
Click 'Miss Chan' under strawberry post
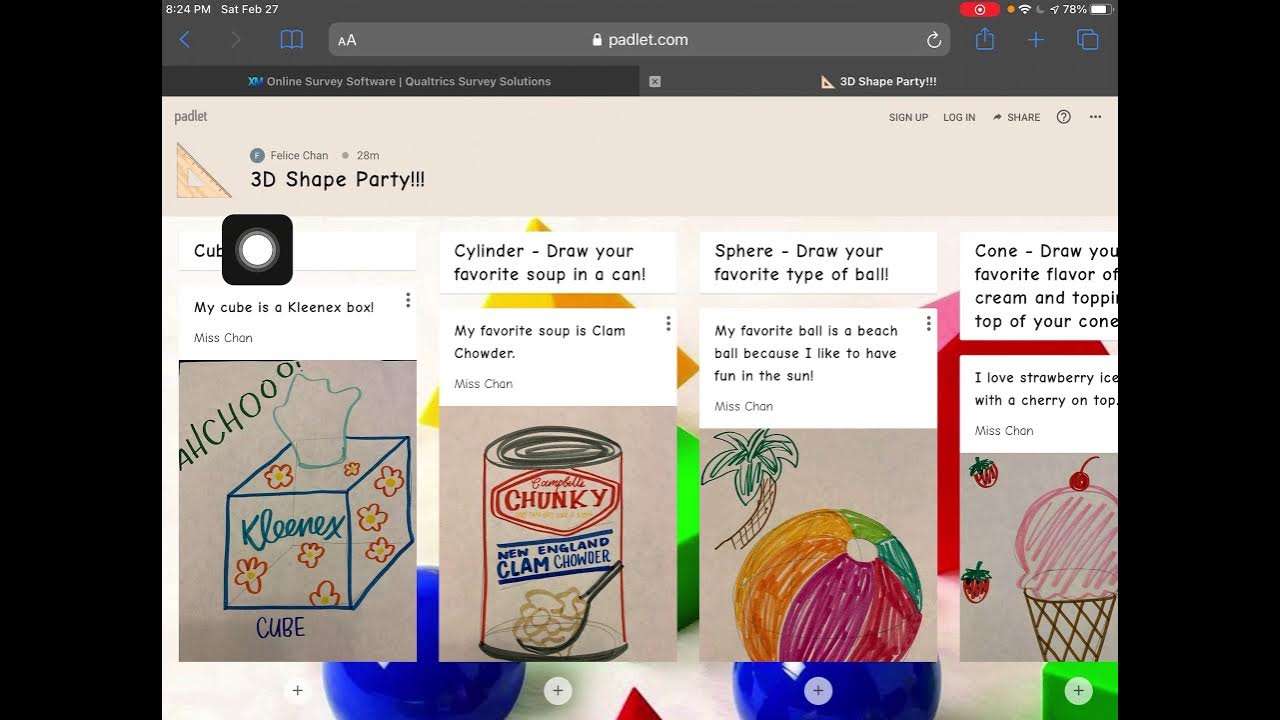tap(1004, 431)
